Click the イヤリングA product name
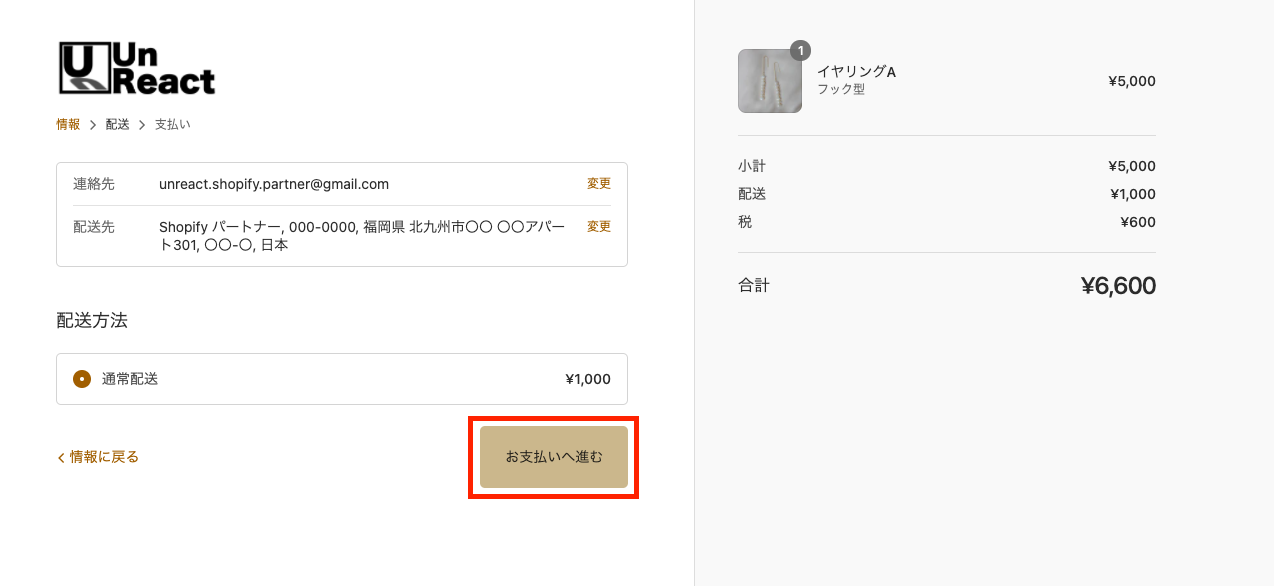 (x=856, y=72)
